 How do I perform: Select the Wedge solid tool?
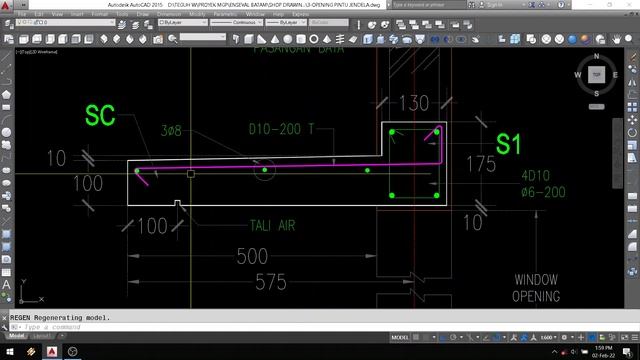(x=262, y=39)
